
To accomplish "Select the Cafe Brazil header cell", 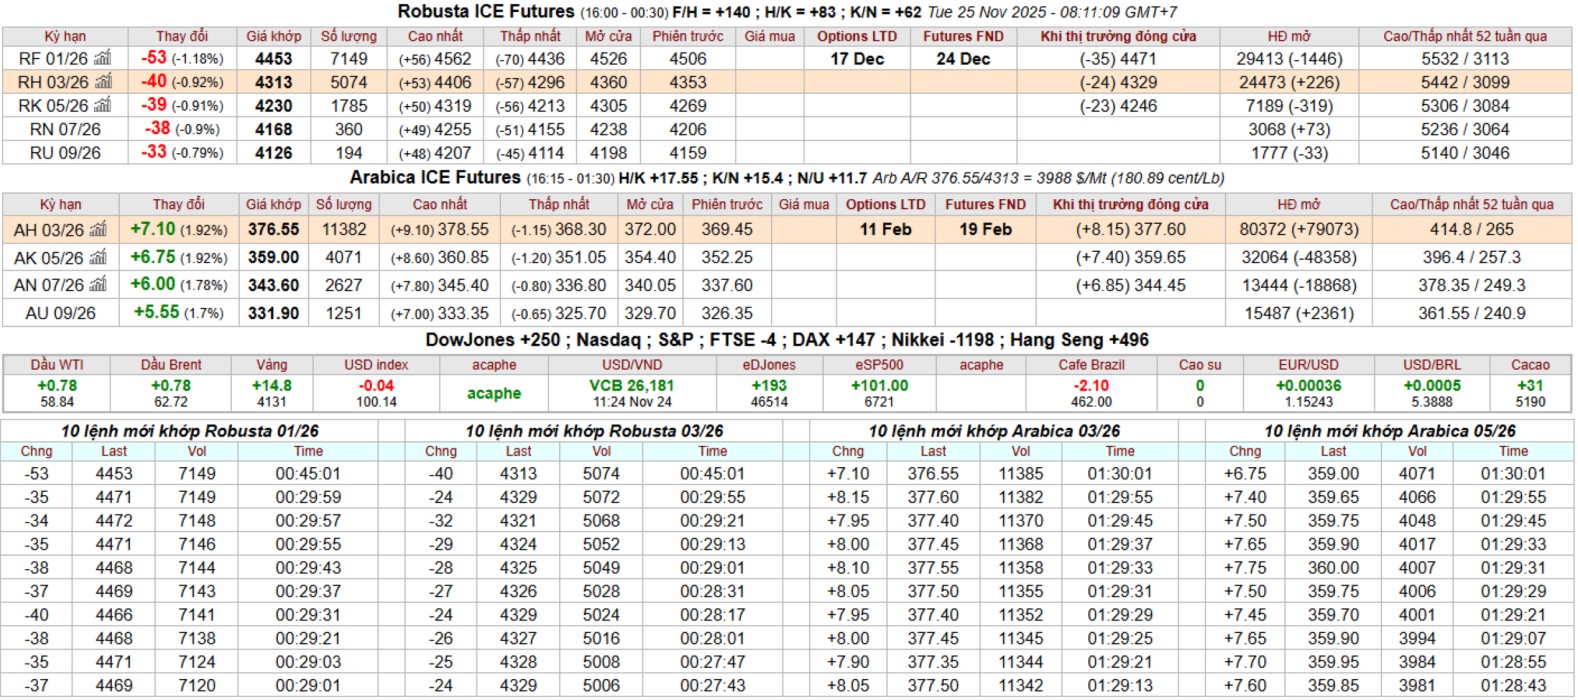I will 1091,365.
